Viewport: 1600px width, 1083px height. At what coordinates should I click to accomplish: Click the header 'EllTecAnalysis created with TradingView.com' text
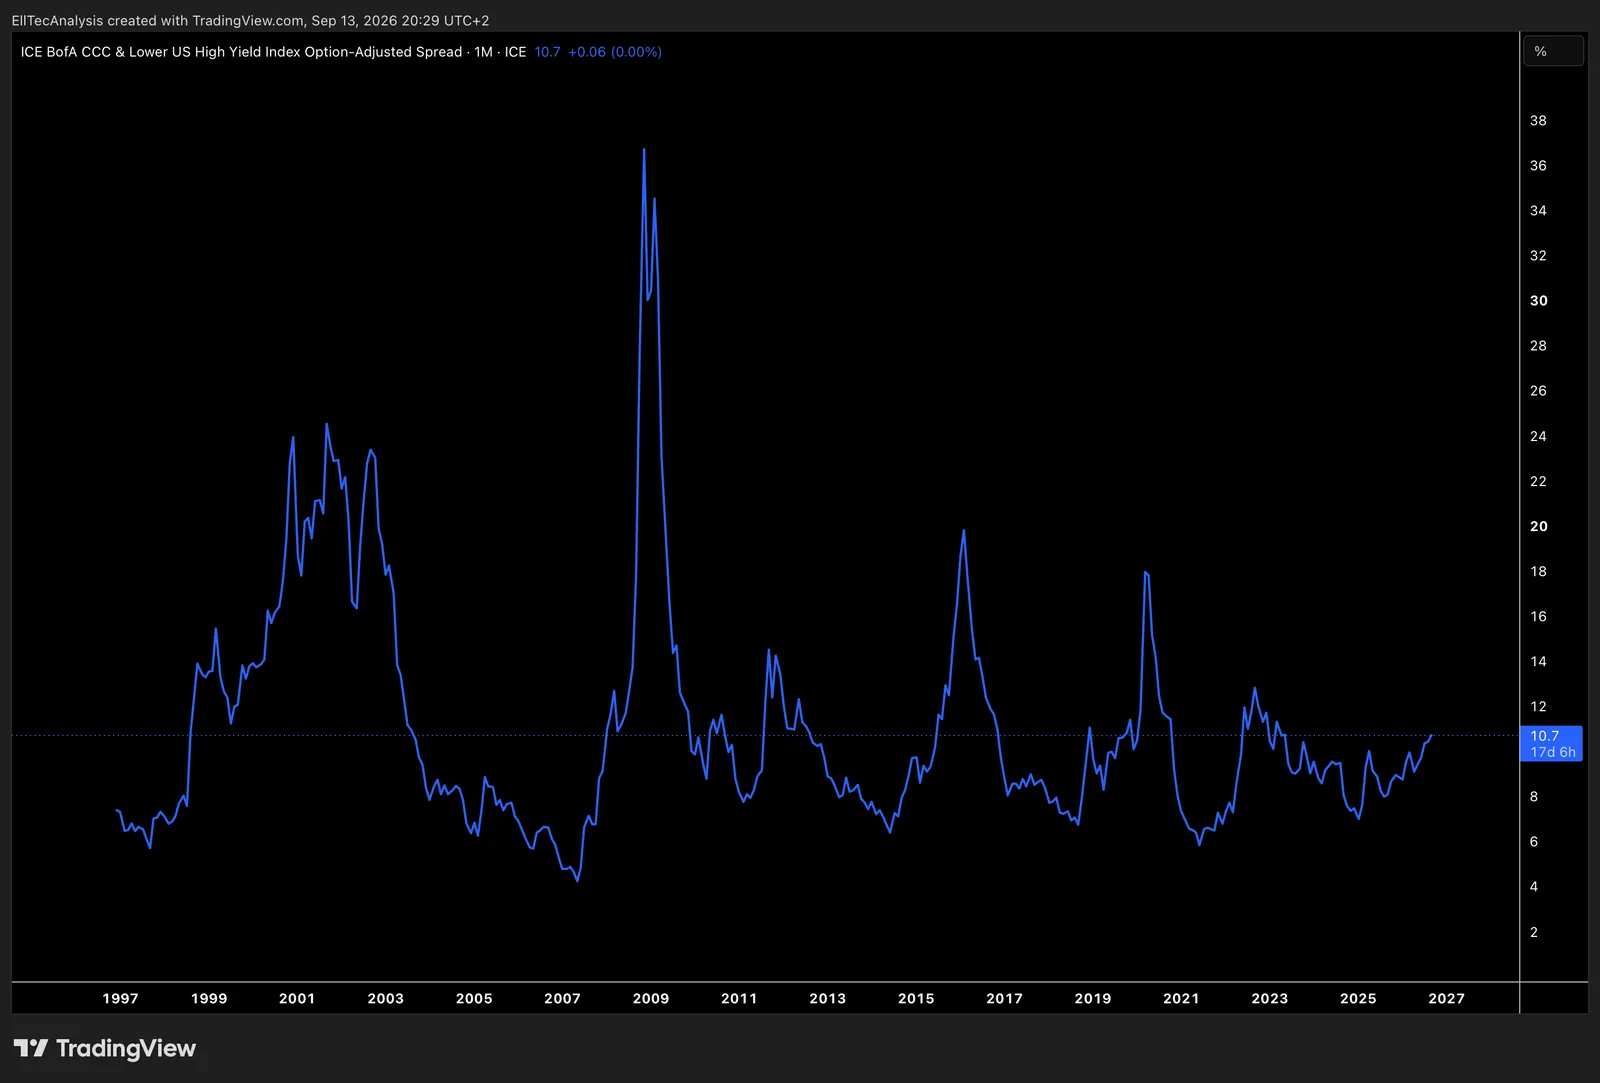158,20
